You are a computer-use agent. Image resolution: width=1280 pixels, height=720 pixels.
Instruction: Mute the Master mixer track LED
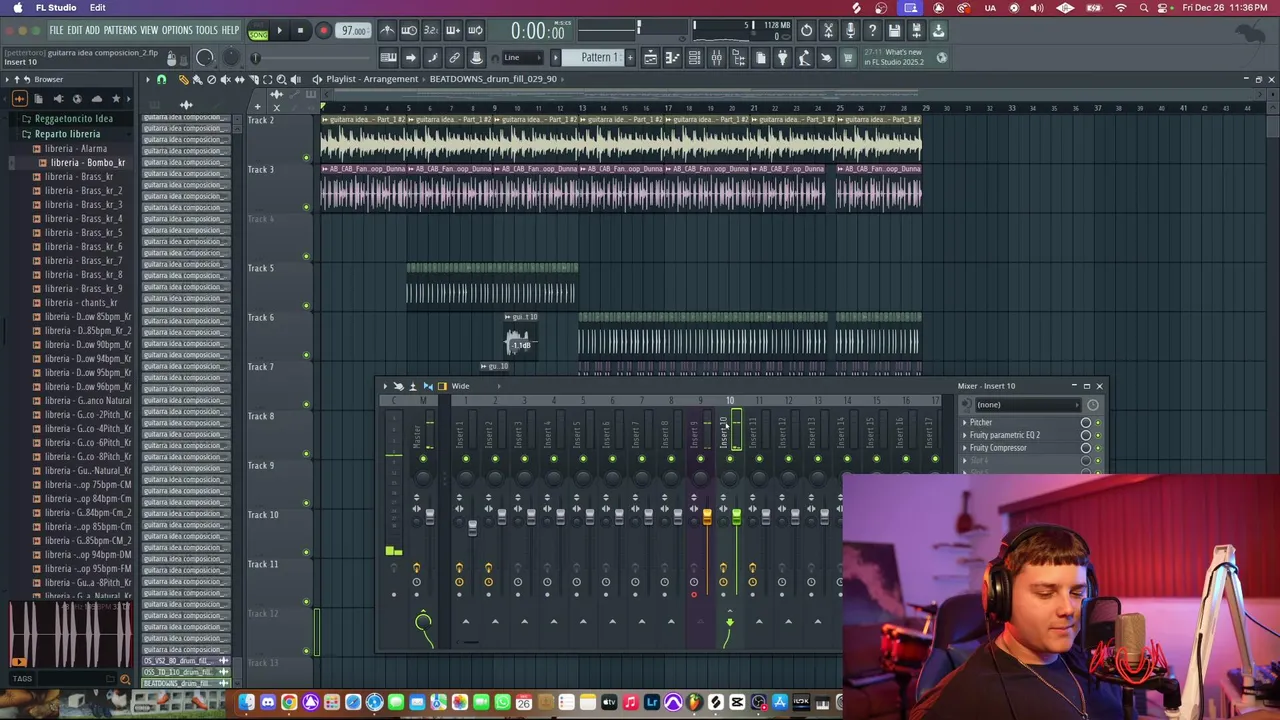tap(423, 459)
